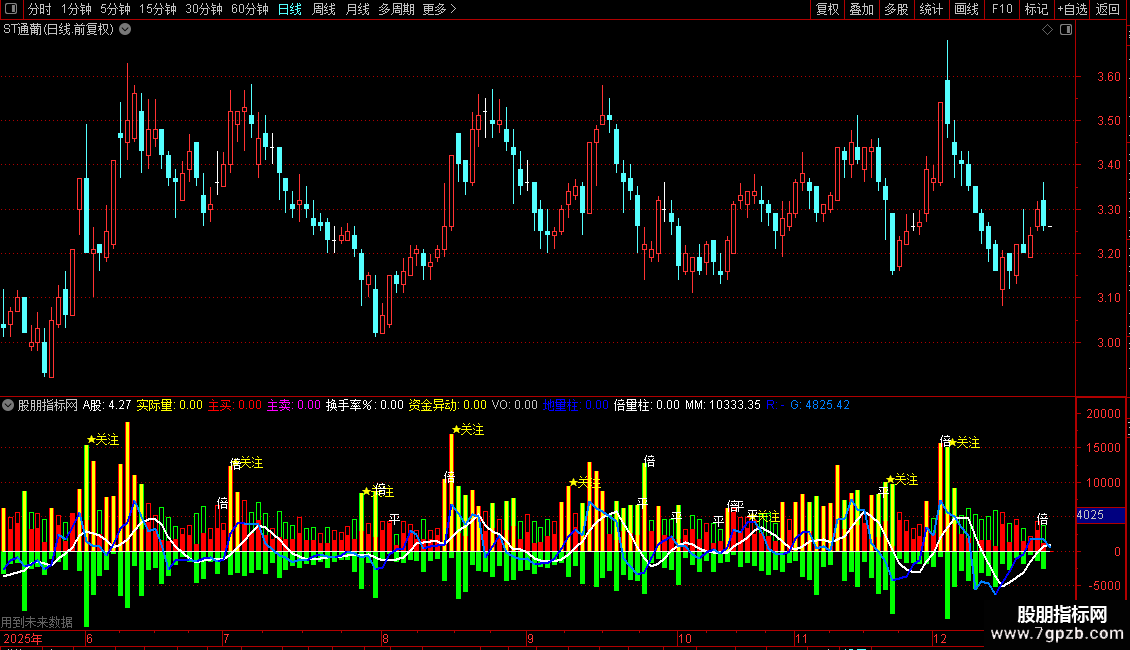Click the ★关注 signal in late August

click(468, 429)
